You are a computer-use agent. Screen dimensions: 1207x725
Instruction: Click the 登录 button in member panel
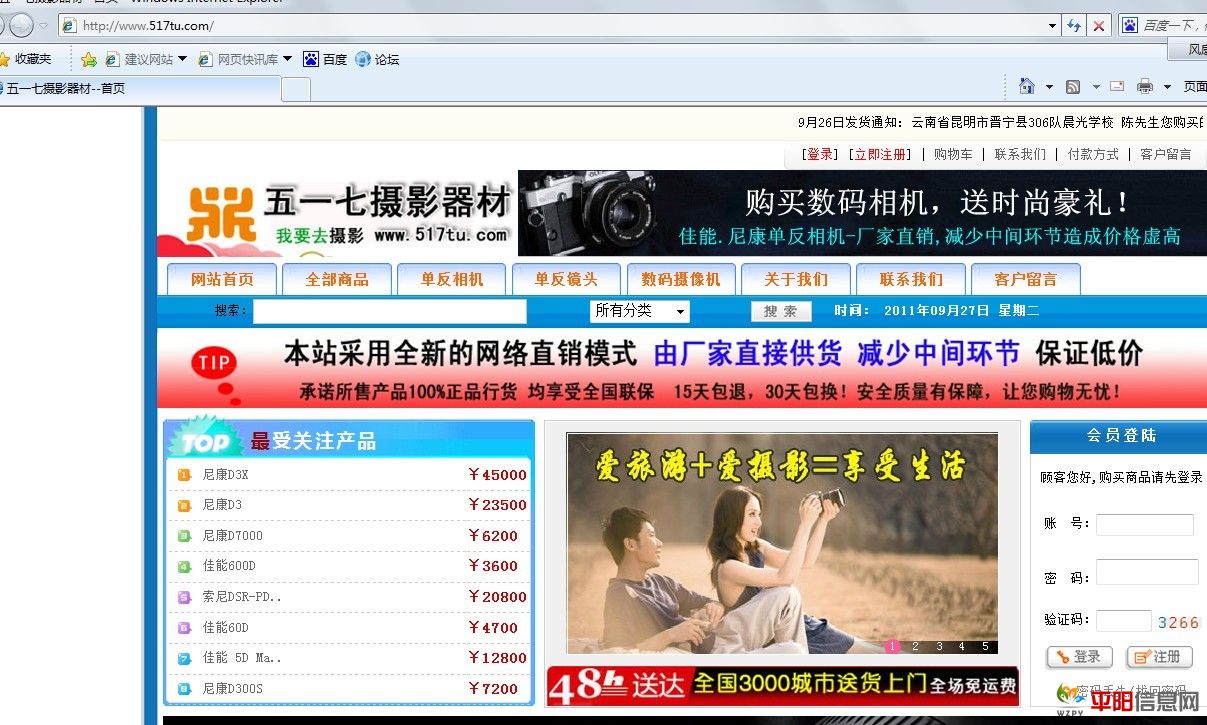click(x=1078, y=657)
